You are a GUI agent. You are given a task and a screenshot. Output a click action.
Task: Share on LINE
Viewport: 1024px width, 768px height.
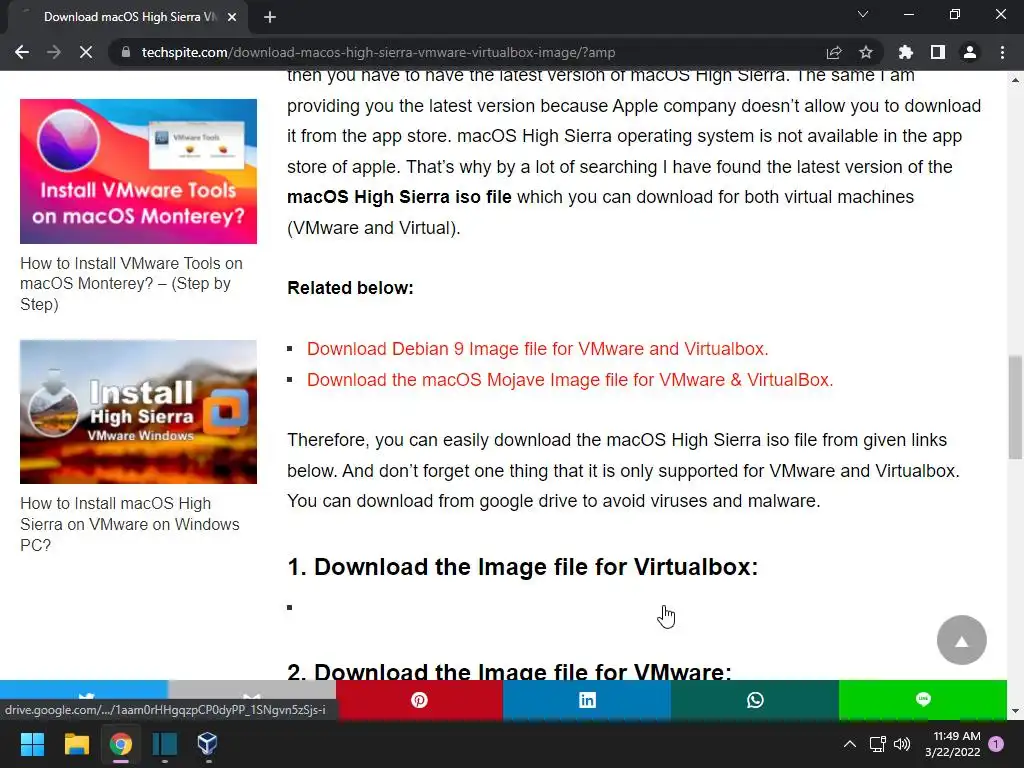(x=923, y=700)
